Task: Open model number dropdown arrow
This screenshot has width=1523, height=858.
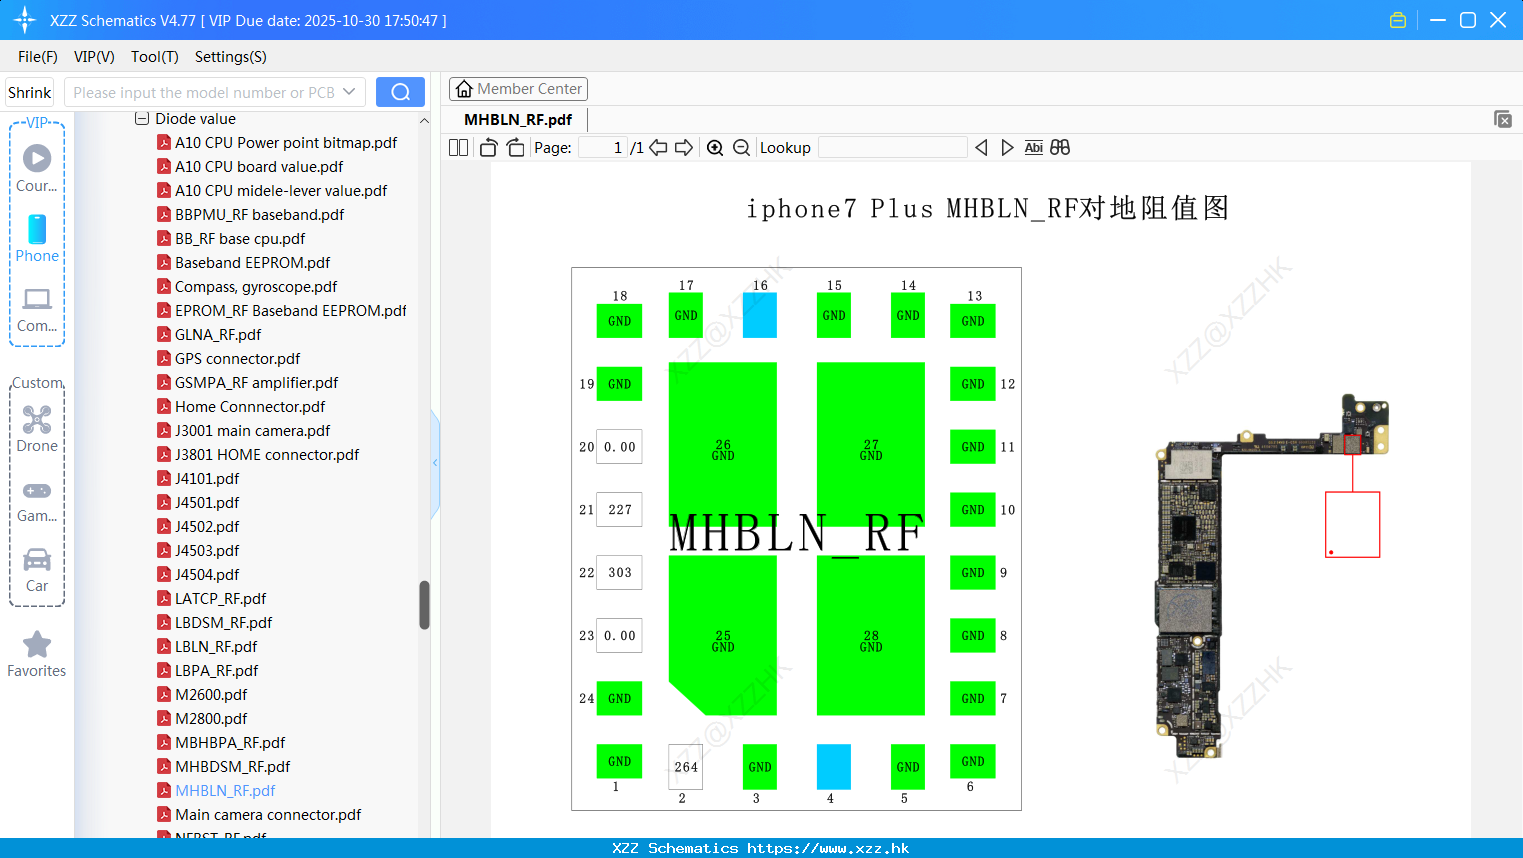Action: [349, 92]
